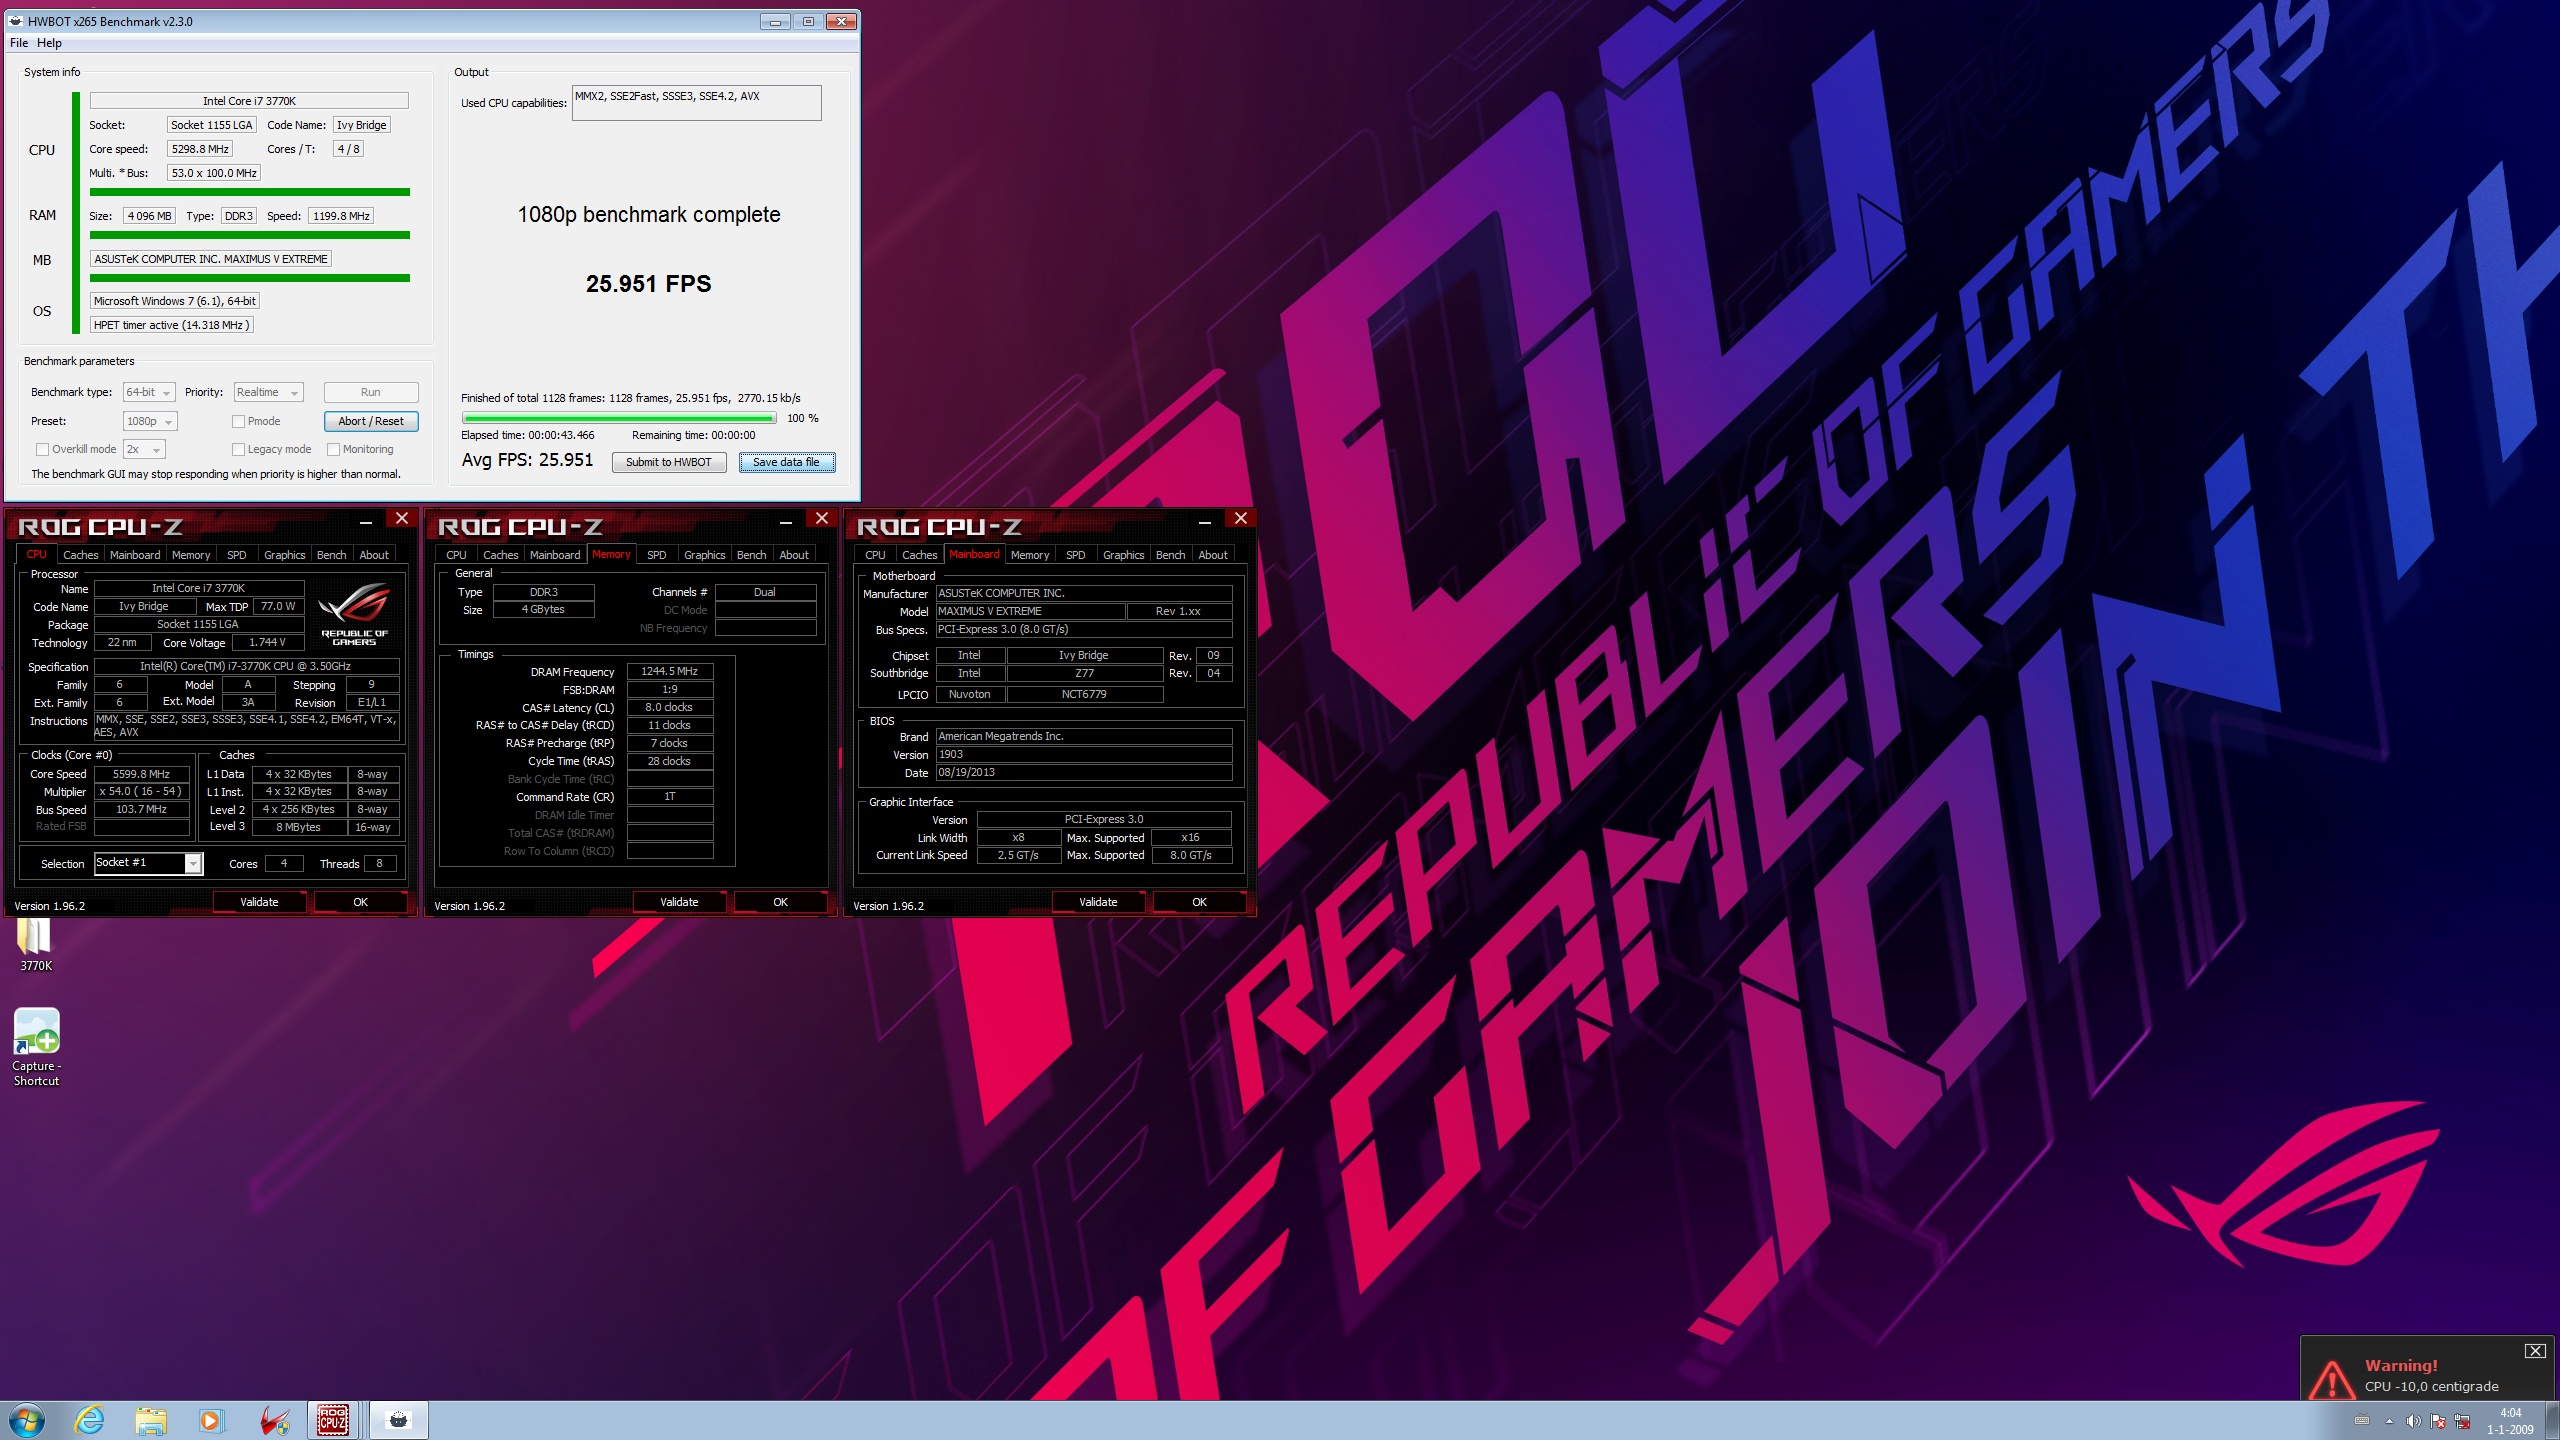Click the taskbar clock showing 4:04
The width and height of the screenshot is (2560, 1440).
(x=2510, y=1421)
